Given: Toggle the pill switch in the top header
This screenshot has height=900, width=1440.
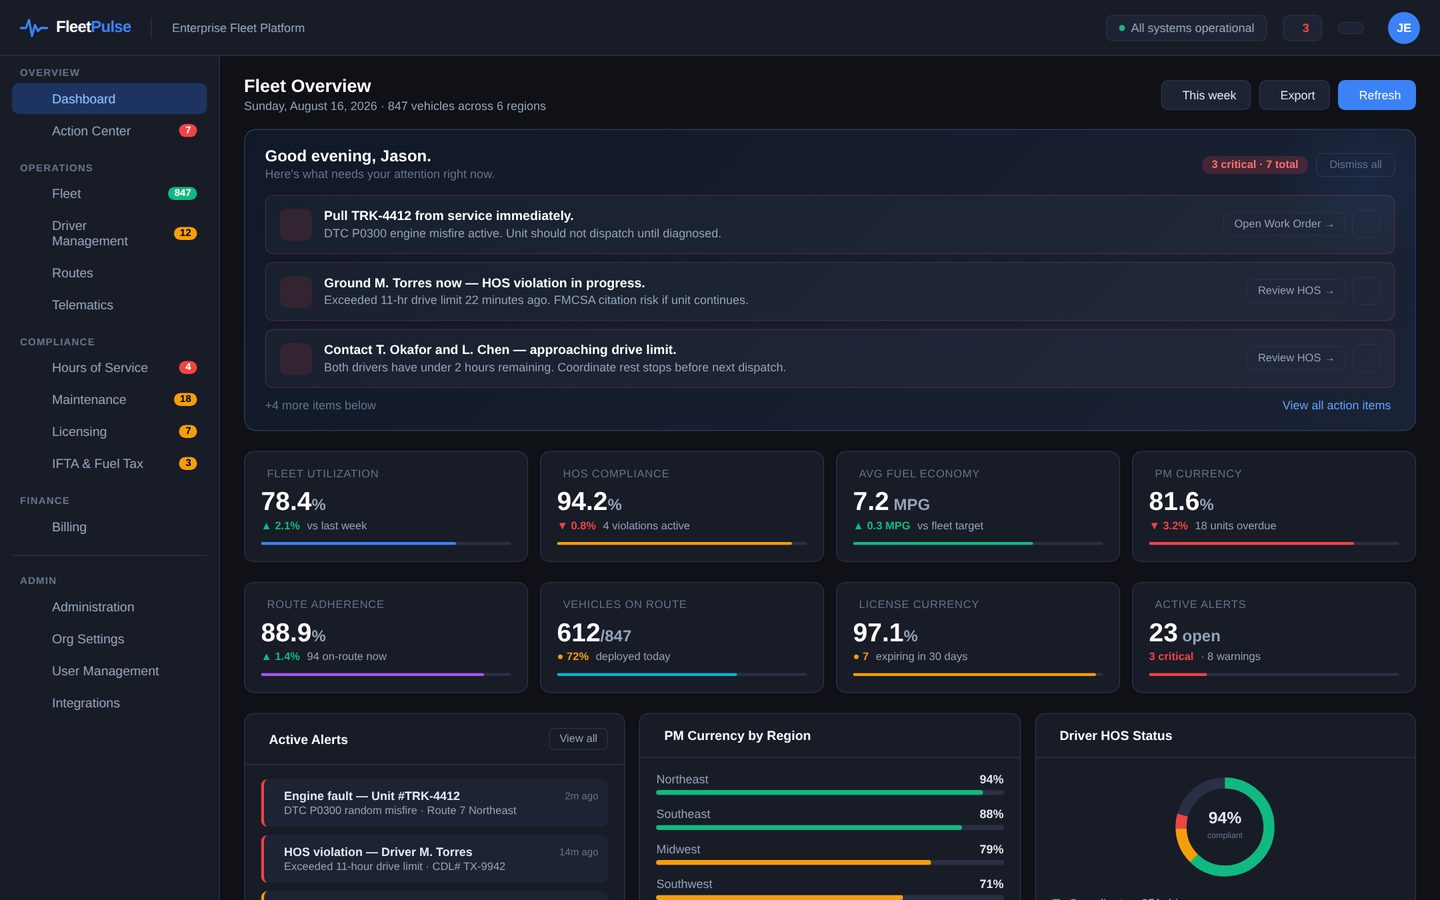Looking at the screenshot, I should [x=1351, y=28].
